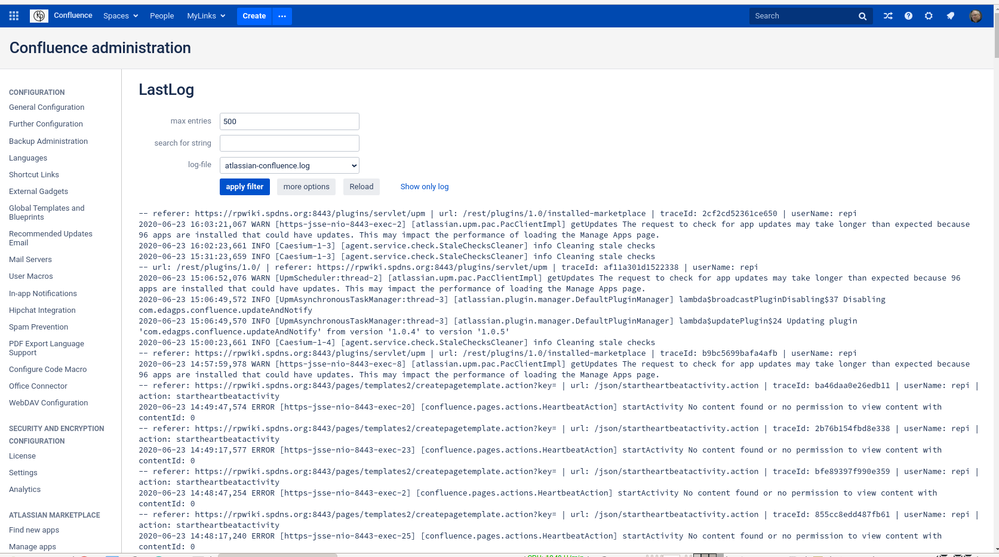
Task: Open the shuffle arrows icon in header
Action: pos(888,16)
